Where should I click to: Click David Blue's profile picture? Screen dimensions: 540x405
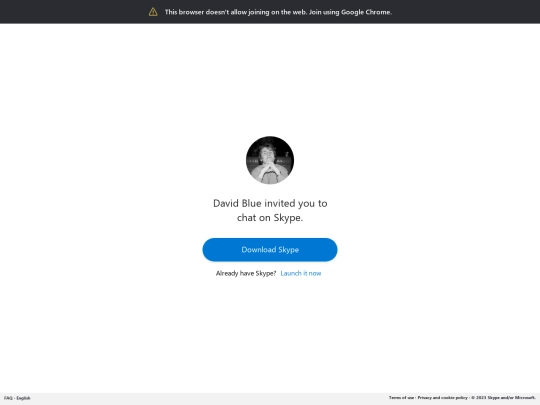pos(270,160)
